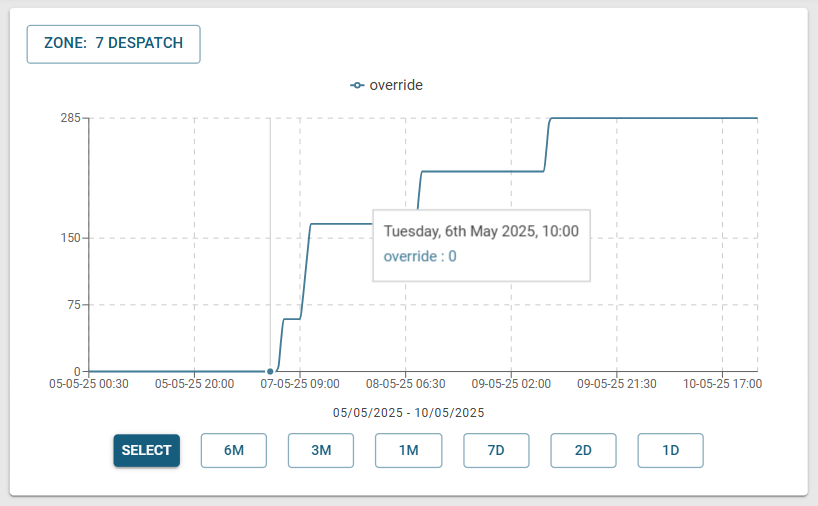Select the 2D time range
Screen dimensions: 818x506
(x=583, y=450)
